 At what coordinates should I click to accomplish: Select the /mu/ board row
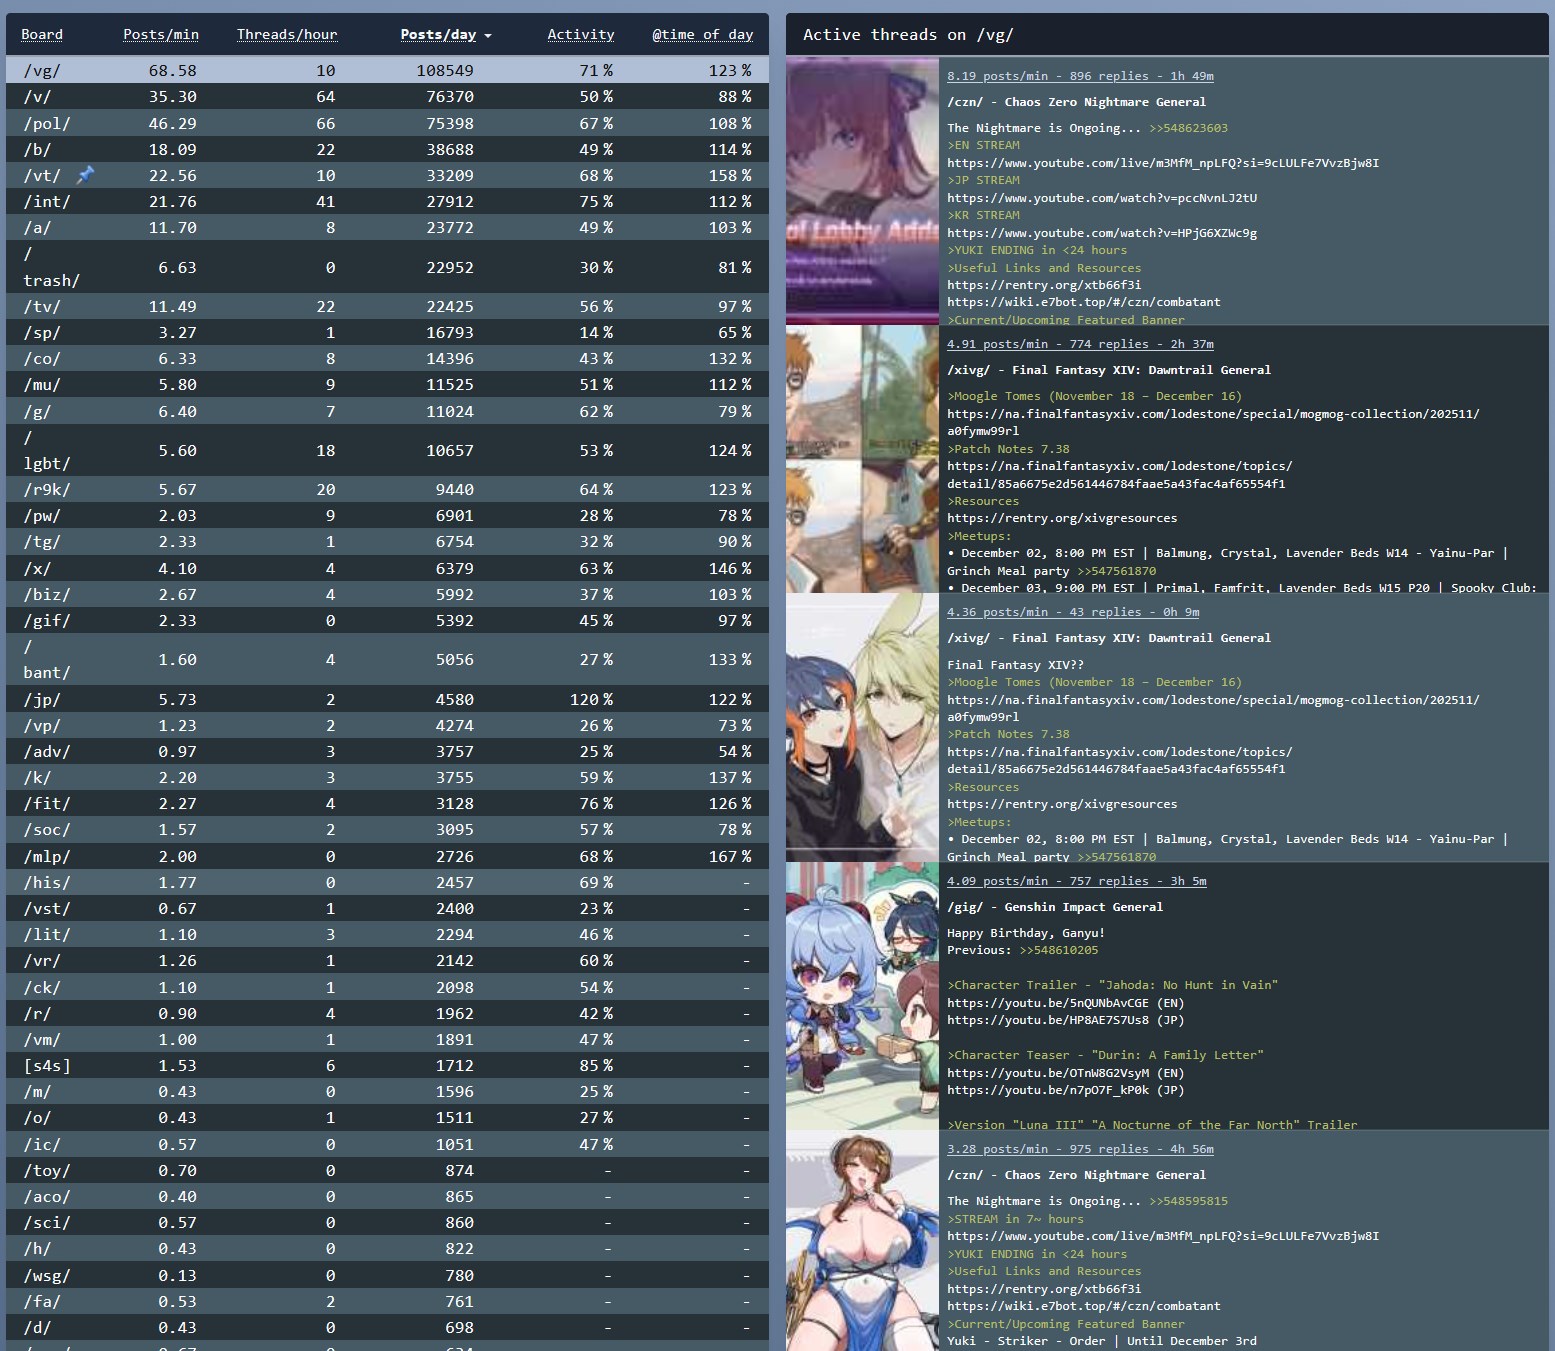(387, 384)
